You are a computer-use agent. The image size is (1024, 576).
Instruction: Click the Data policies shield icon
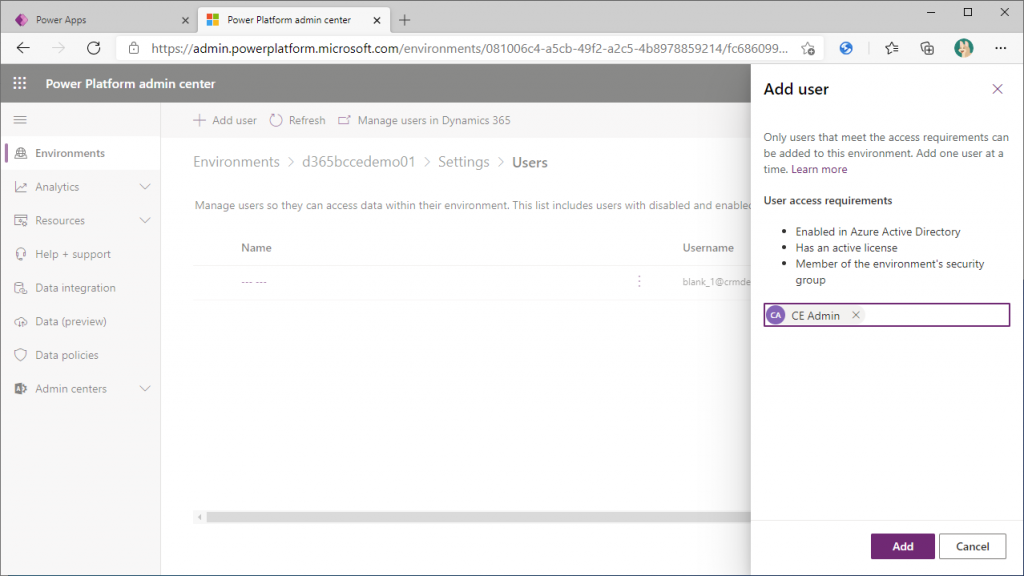21,355
